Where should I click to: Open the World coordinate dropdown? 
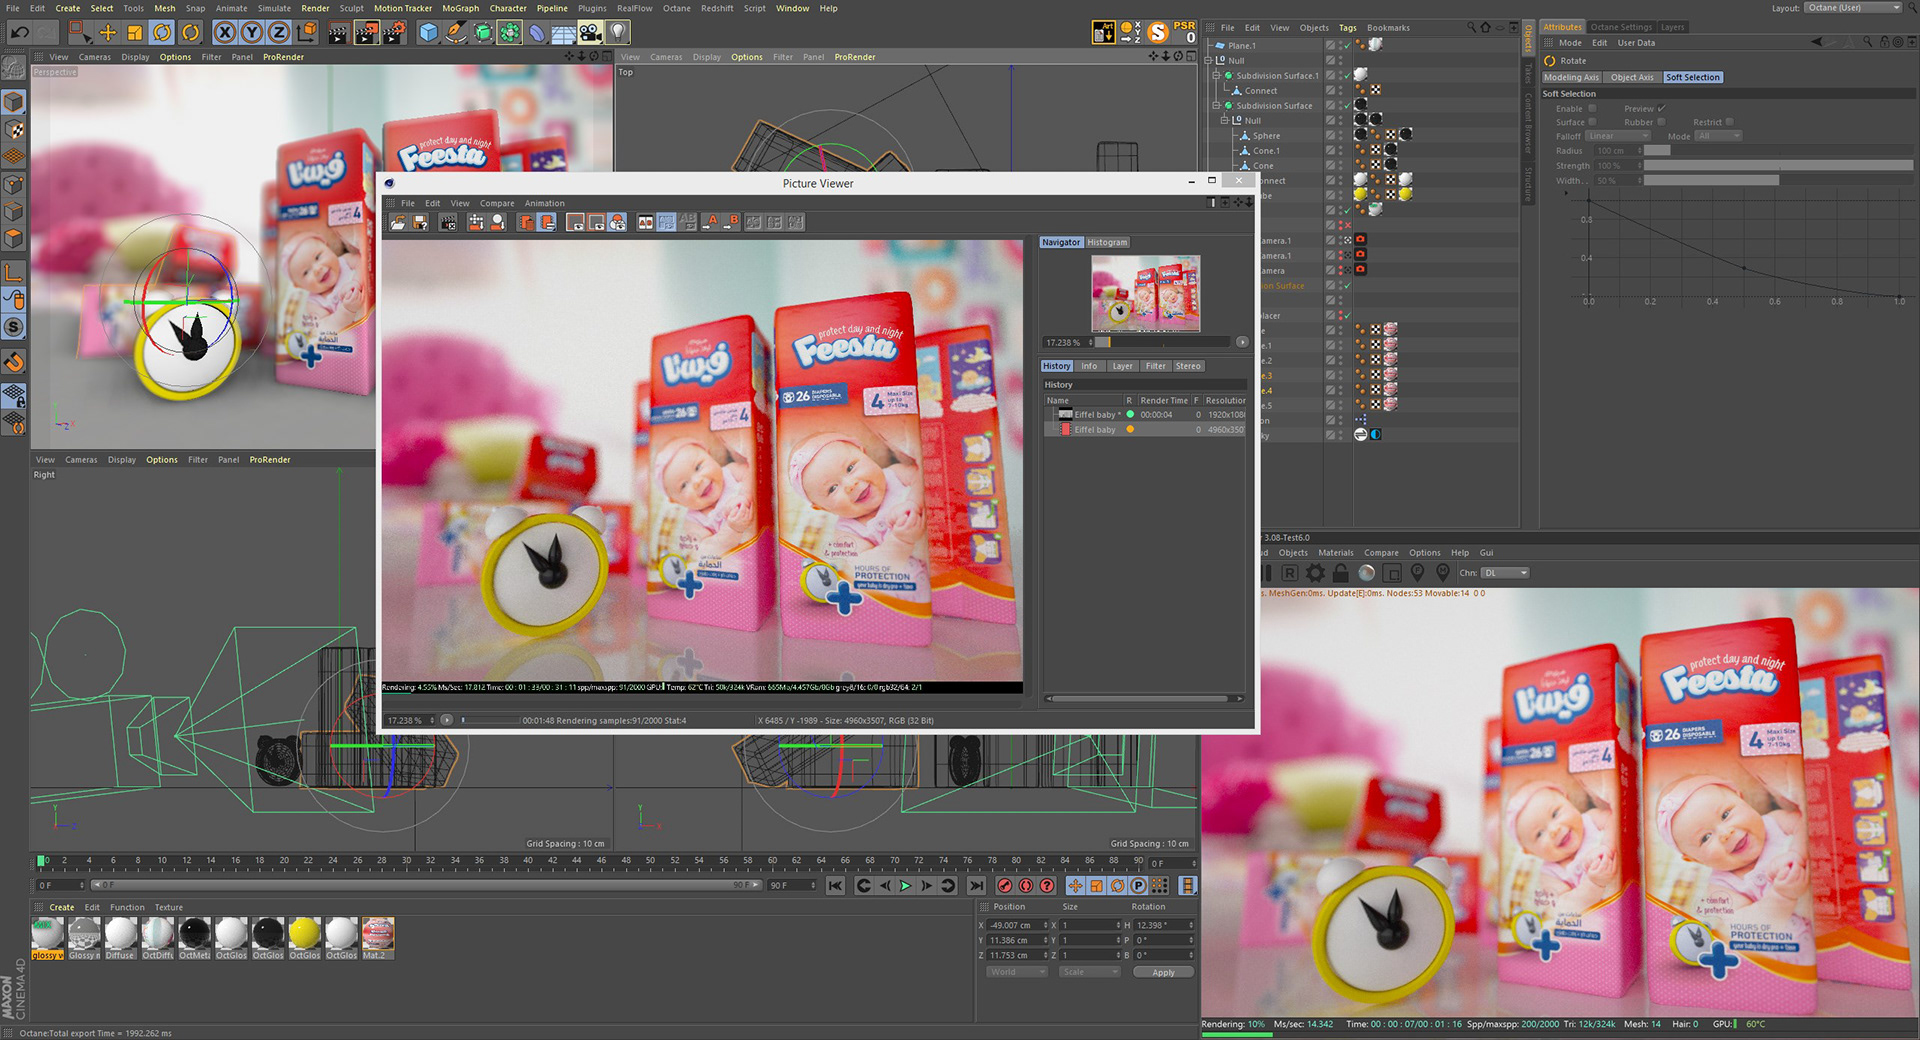click(1017, 972)
